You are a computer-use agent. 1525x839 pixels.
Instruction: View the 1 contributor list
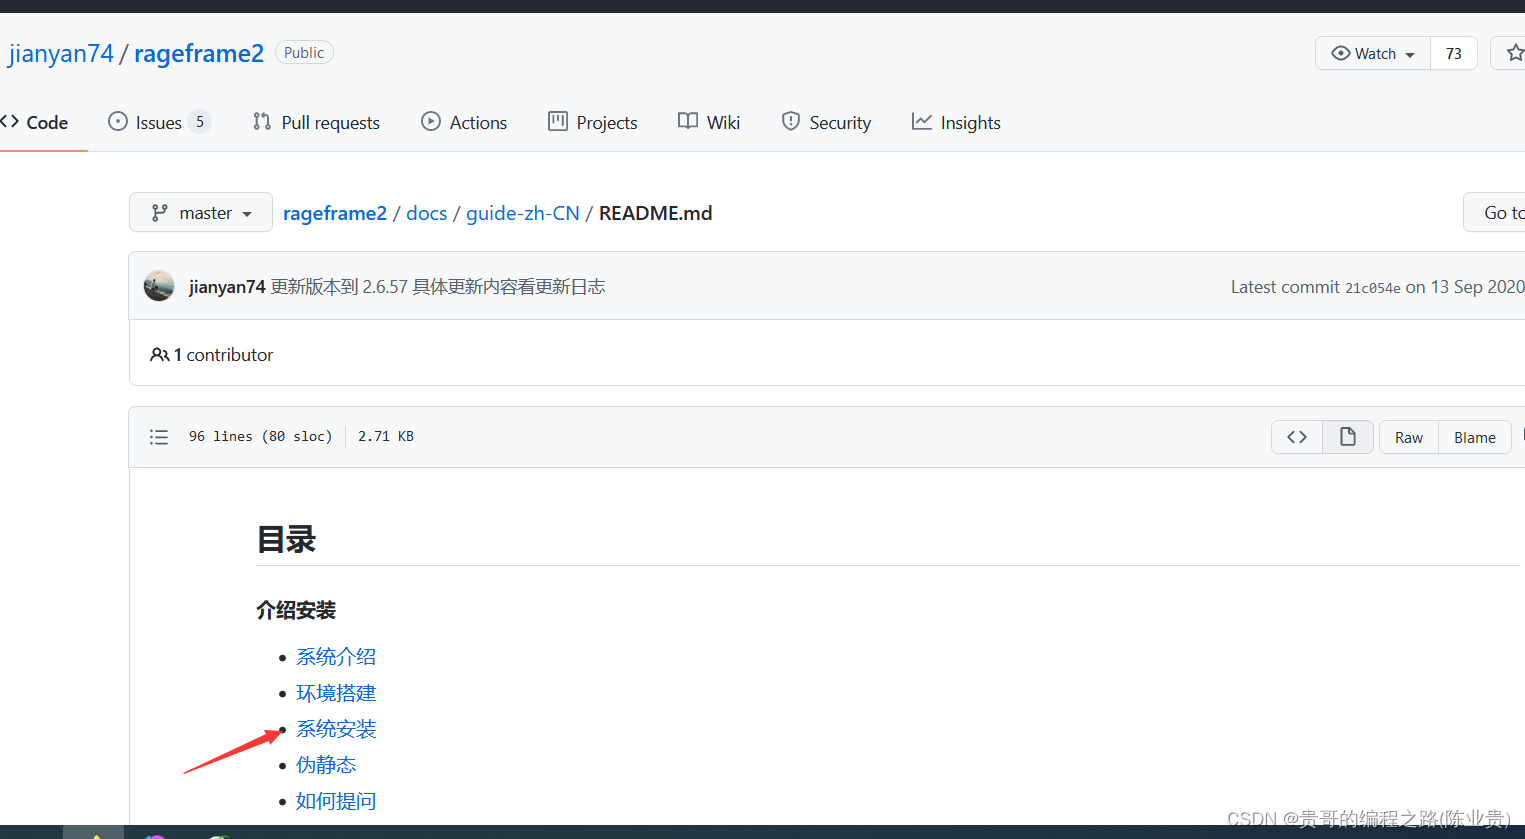(x=211, y=355)
